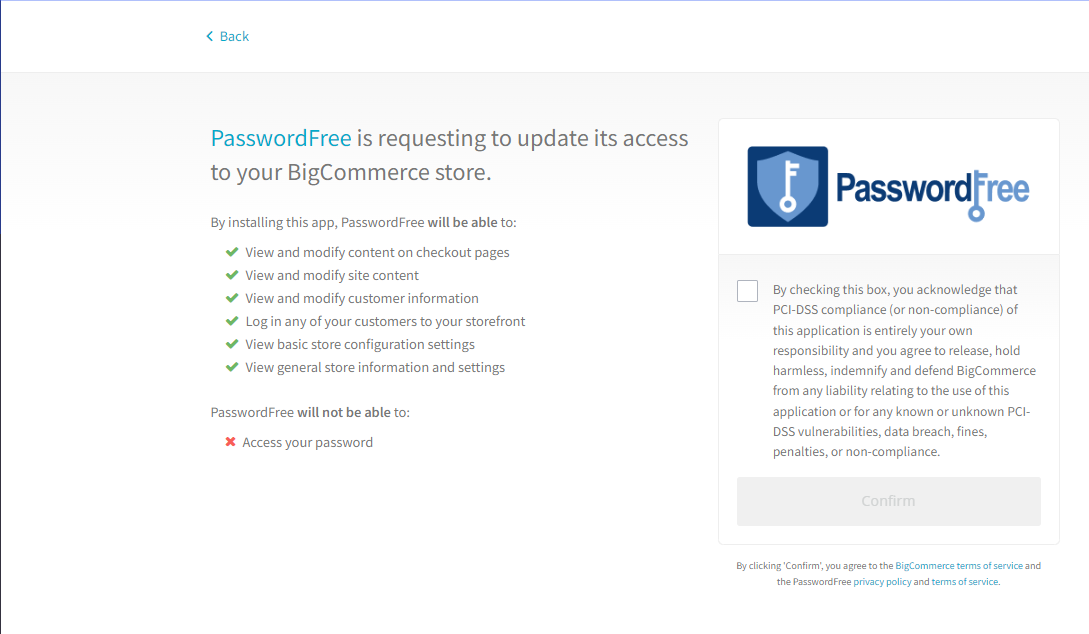Click green checkmark beside customer information permission
Screen dimensions: 1089x634
pos(232,298)
